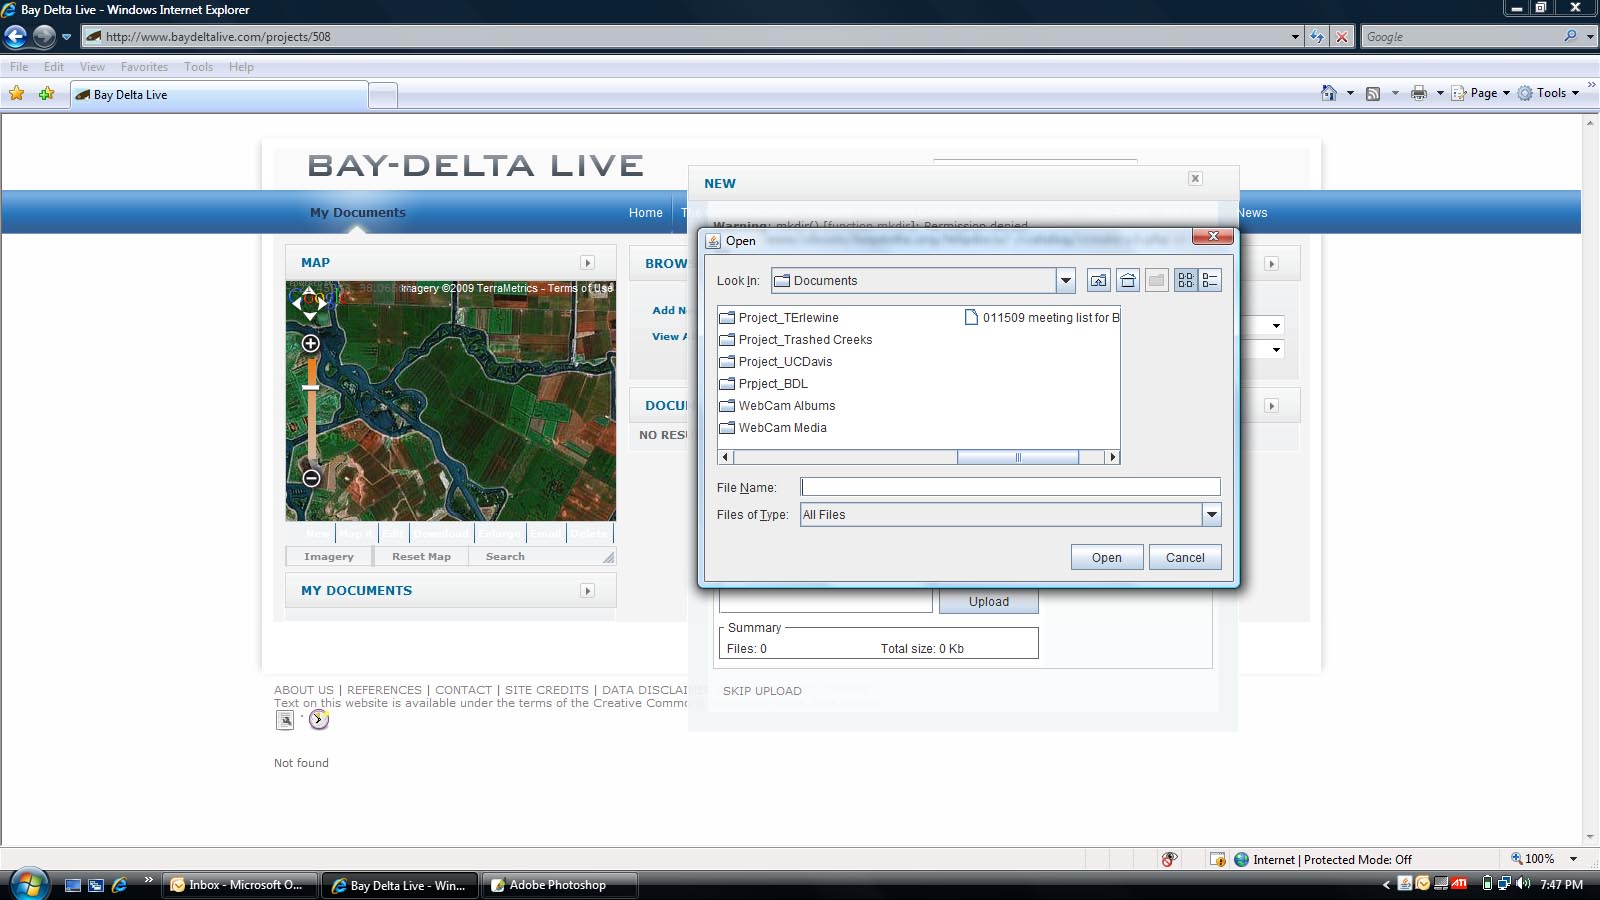Open the Files of Type dropdown

coord(1211,515)
